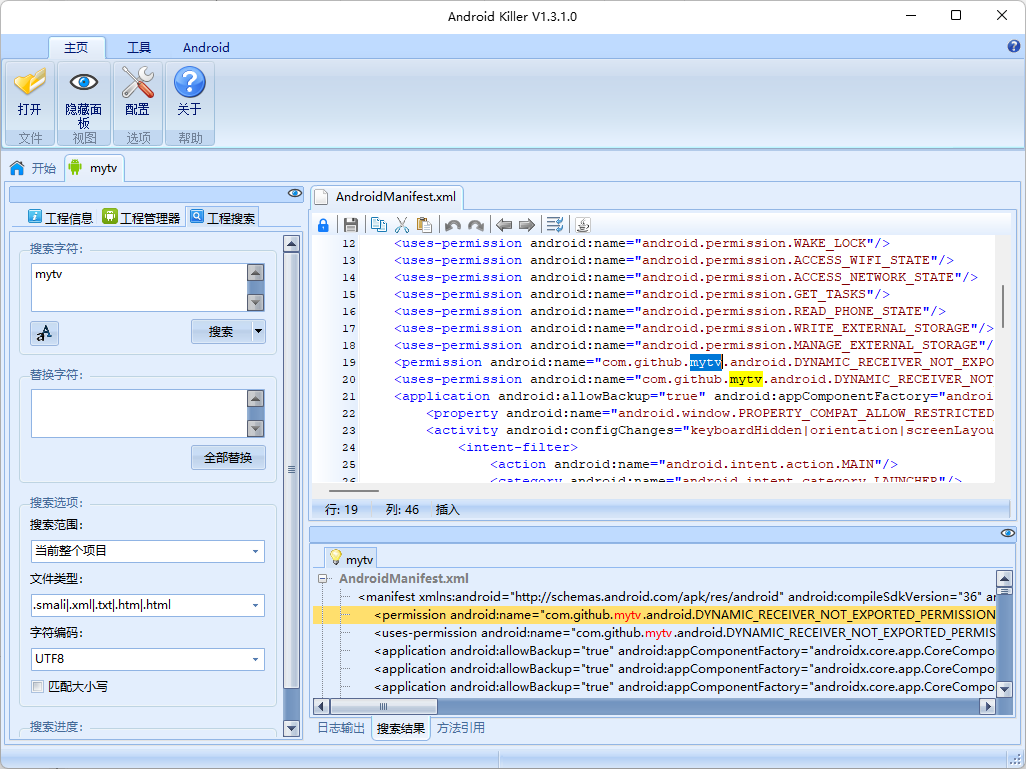Toggle the editor lock icon
Screen dimensions: 1026x769
[x=323, y=225]
